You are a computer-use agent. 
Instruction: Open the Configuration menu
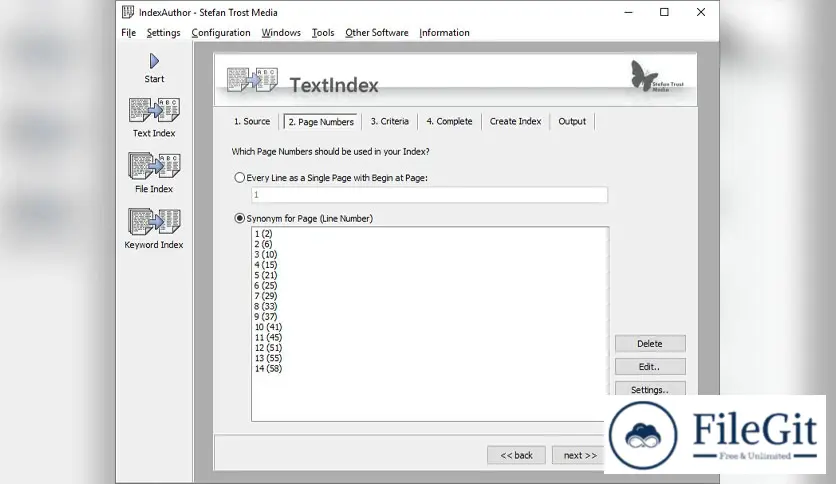(221, 33)
